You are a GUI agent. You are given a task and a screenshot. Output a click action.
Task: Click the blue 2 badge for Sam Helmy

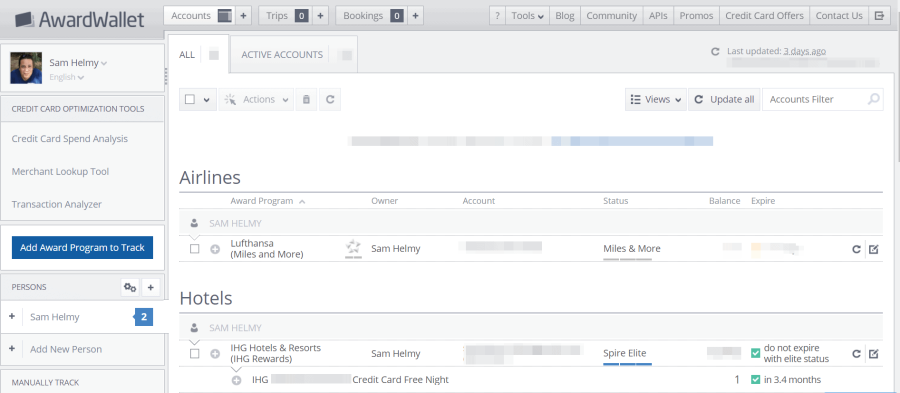coord(143,317)
